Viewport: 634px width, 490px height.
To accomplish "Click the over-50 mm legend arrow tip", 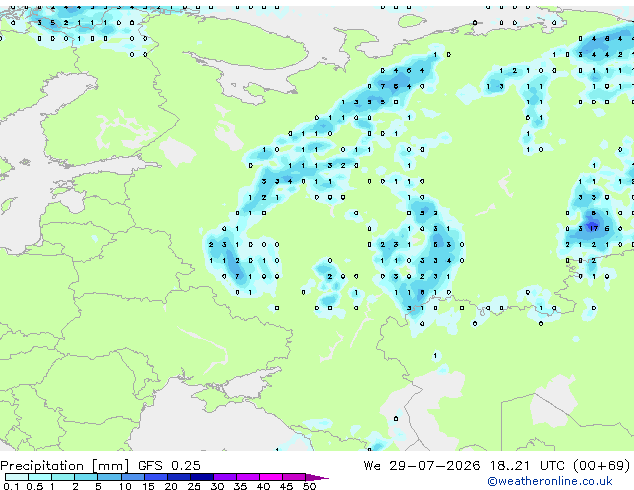I will (317, 477).
